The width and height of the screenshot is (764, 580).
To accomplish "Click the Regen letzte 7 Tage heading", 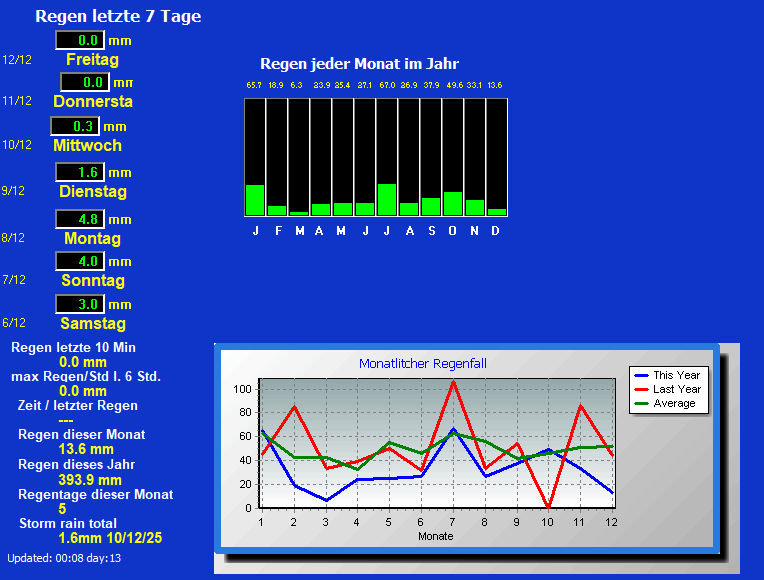I will (x=118, y=16).
